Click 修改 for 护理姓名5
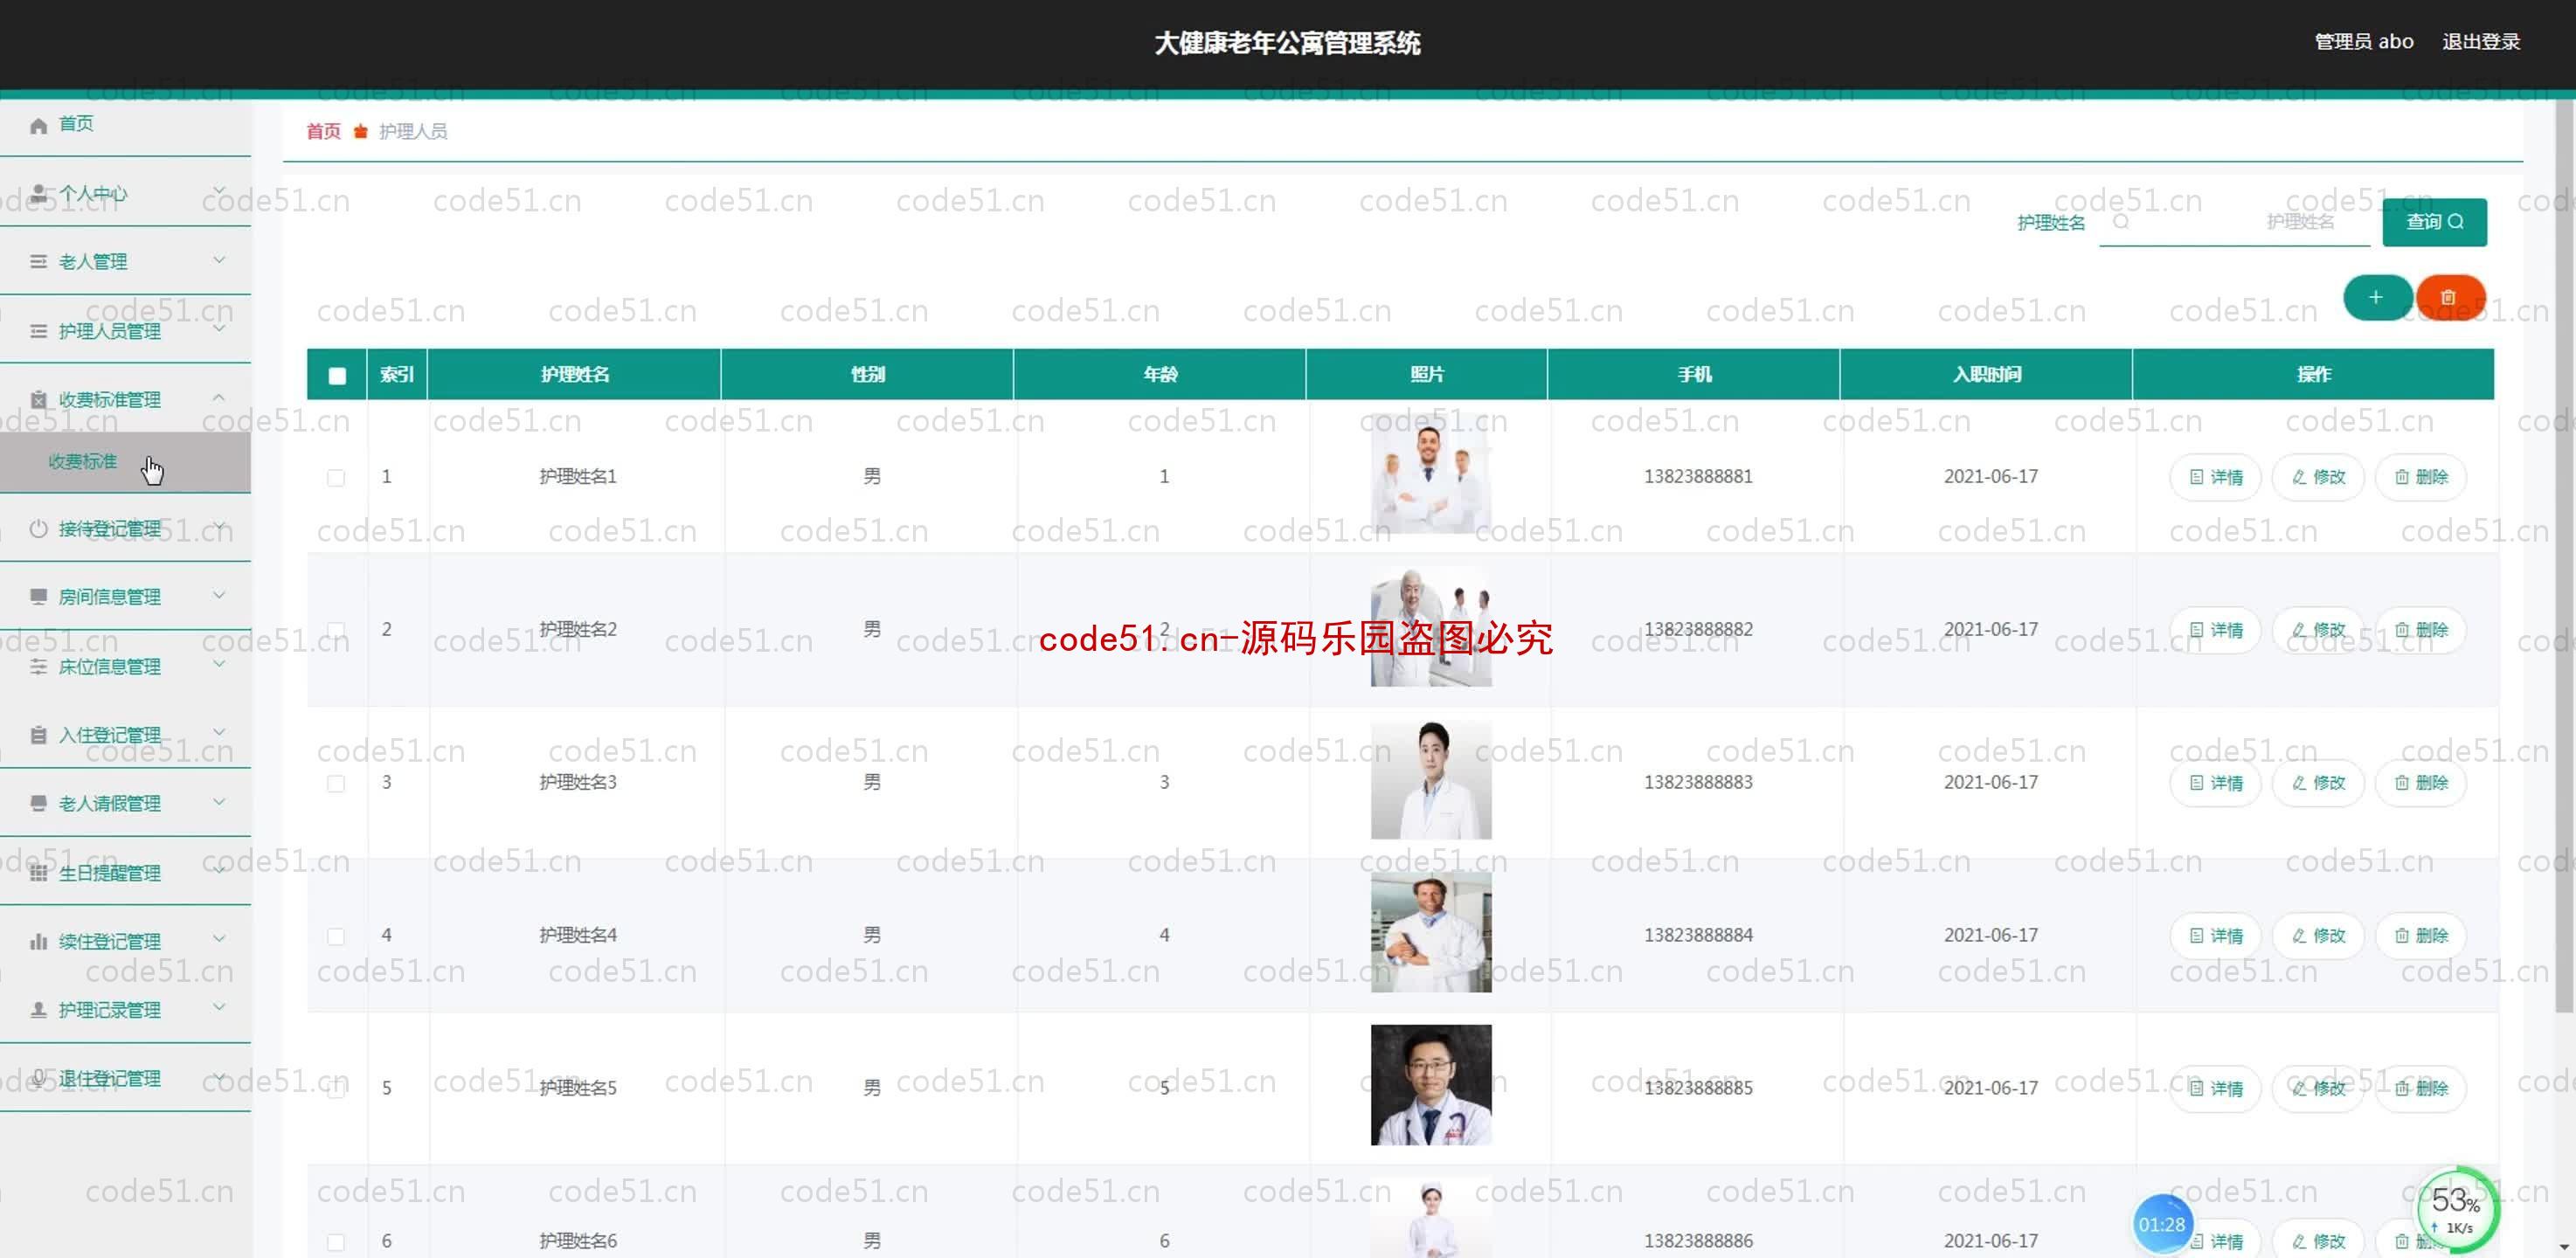This screenshot has width=2576, height=1258. click(x=2318, y=1088)
